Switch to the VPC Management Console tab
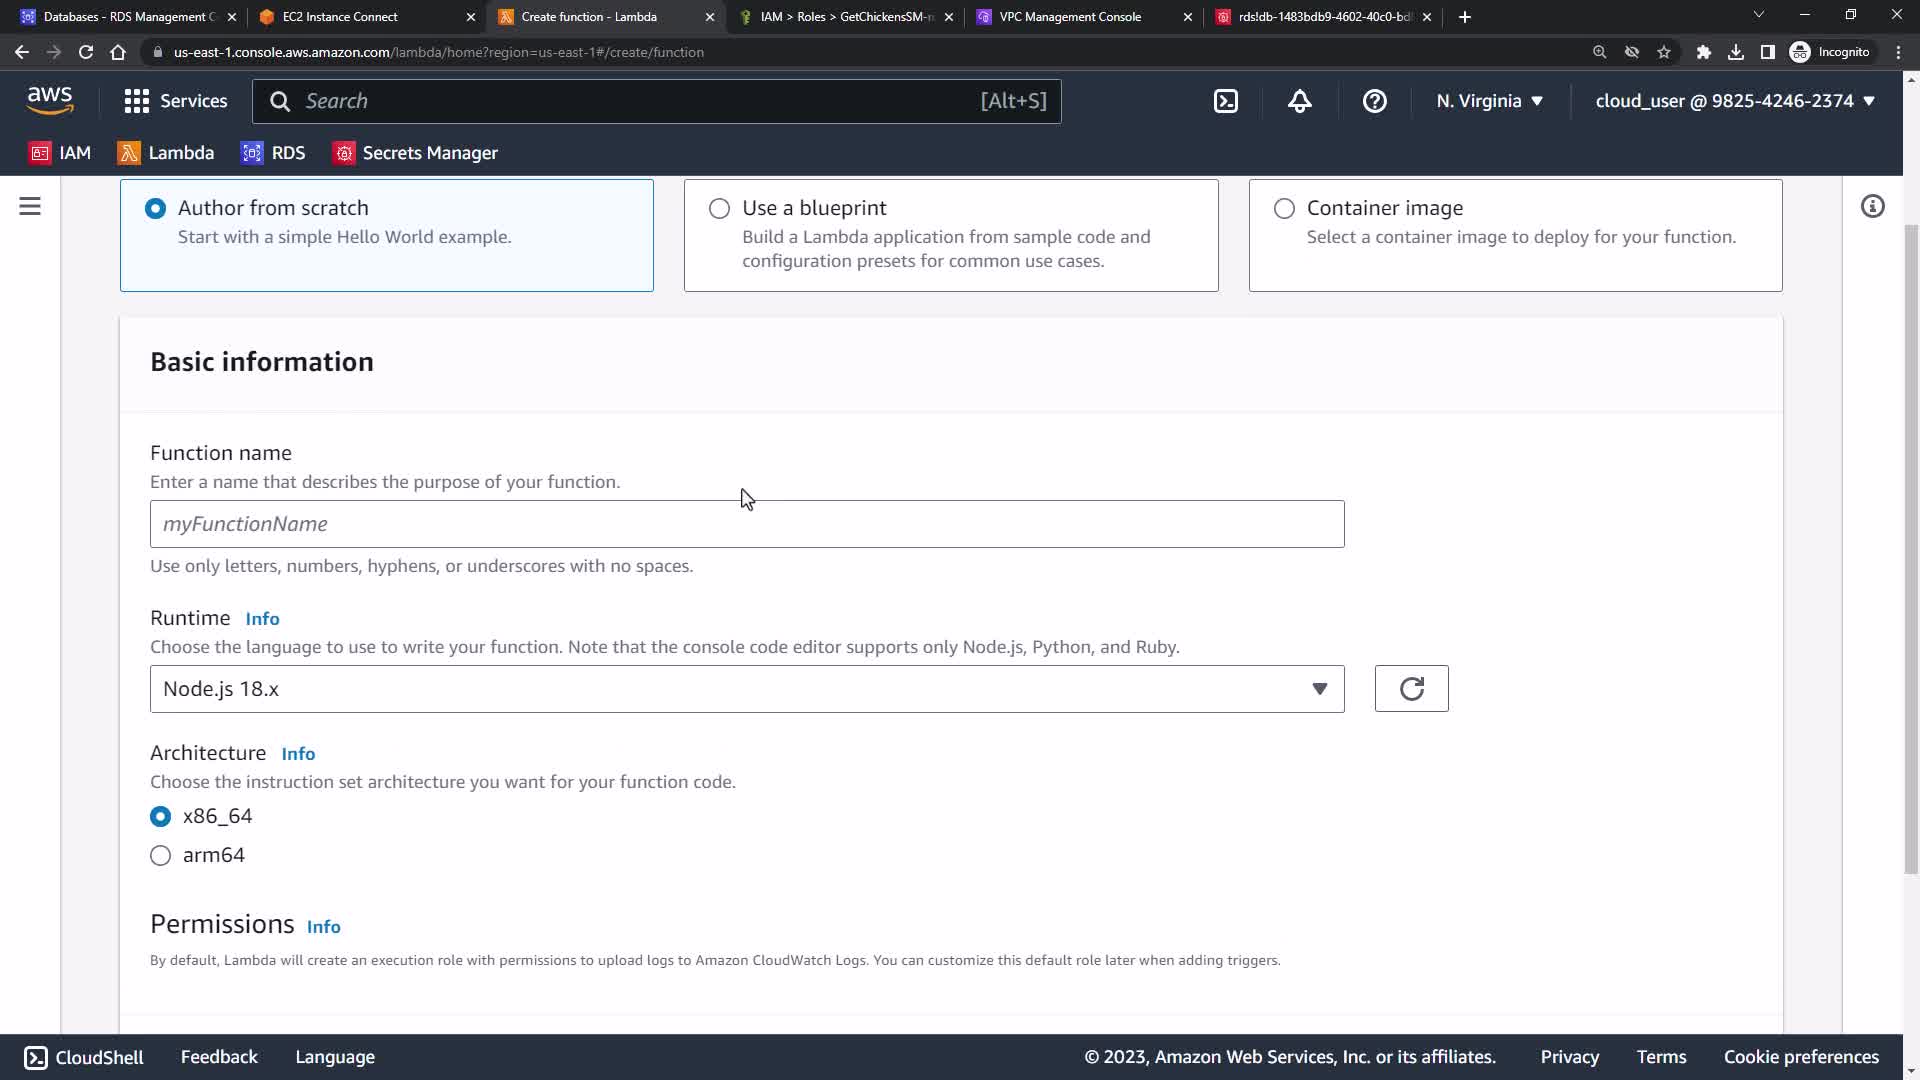The width and height of the screenshot is (1920, 1080). click(1070, 17)
